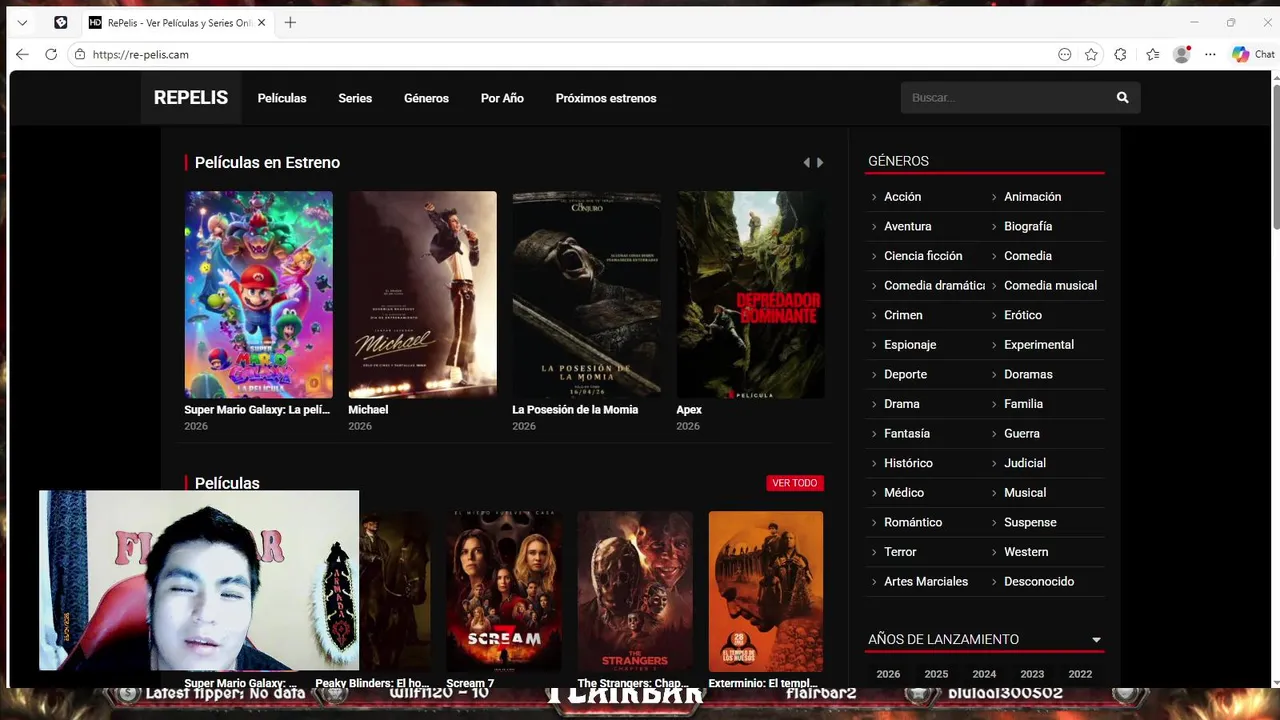Show next premieres with the right carousel arrow

pyautogui.click(x=820, y=162)
